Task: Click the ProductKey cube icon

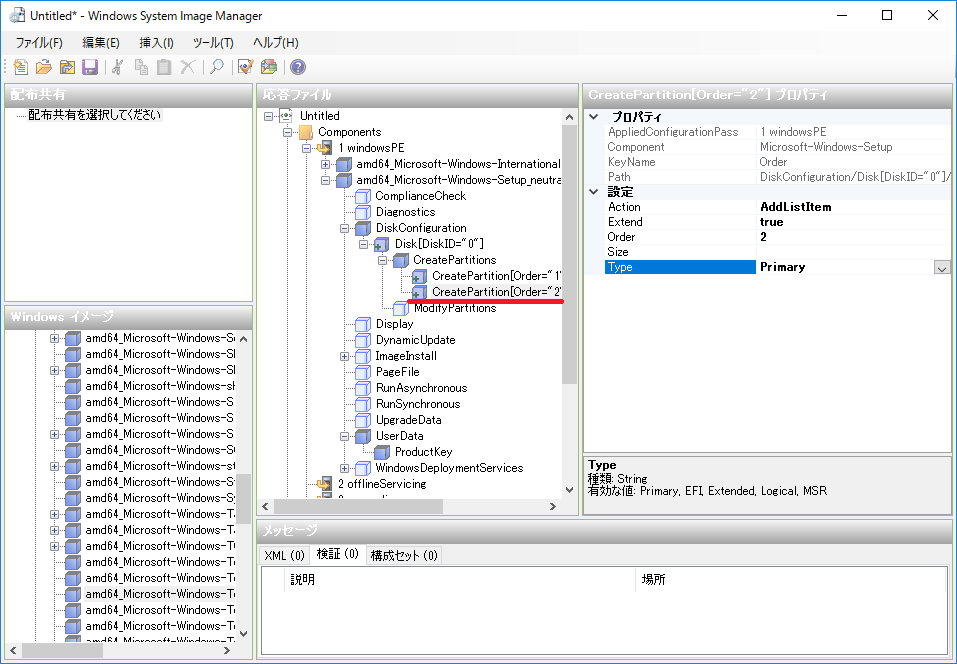Action: click(x=381, y=452)
